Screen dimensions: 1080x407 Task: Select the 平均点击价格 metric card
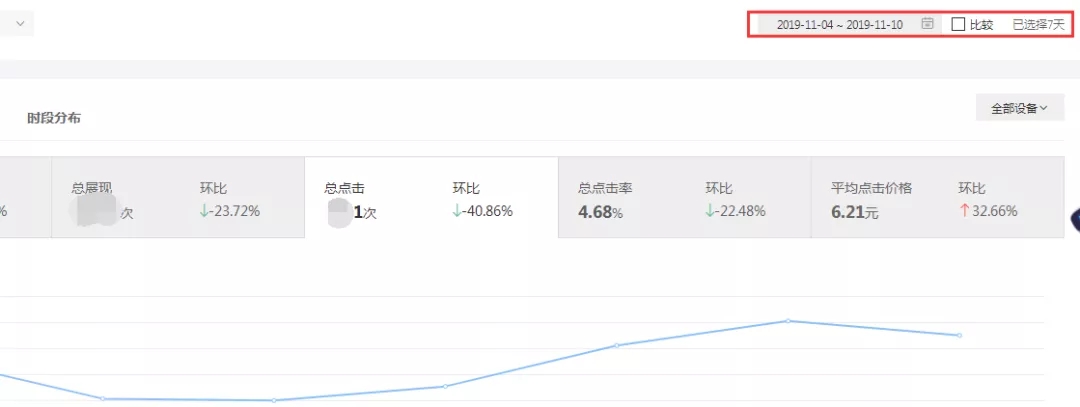(x=937, y=198)
